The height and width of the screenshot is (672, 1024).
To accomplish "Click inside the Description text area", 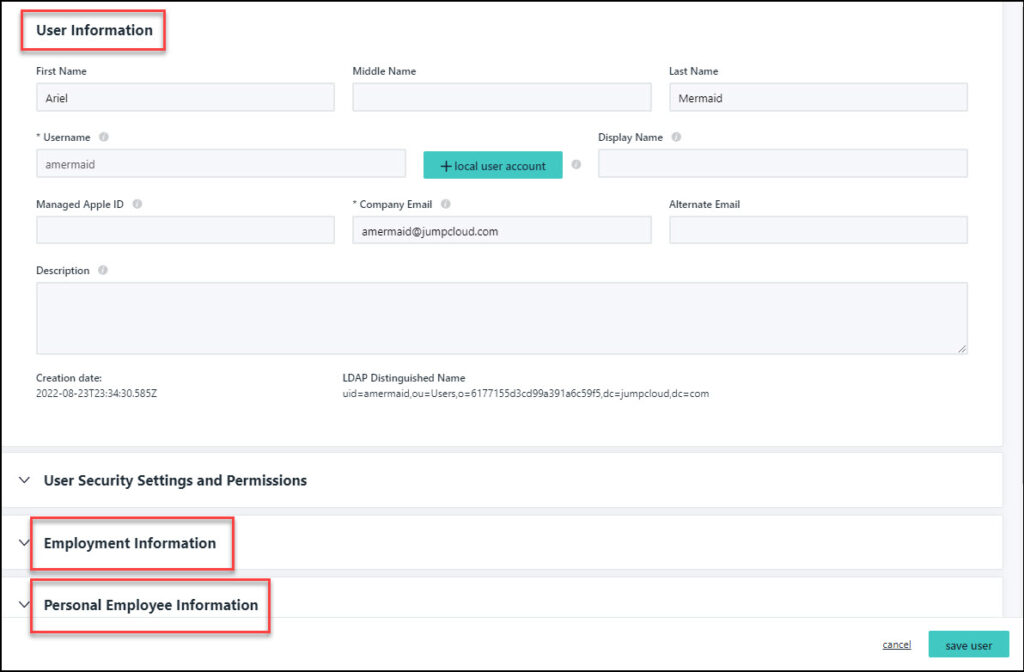I will click(501, 318).
